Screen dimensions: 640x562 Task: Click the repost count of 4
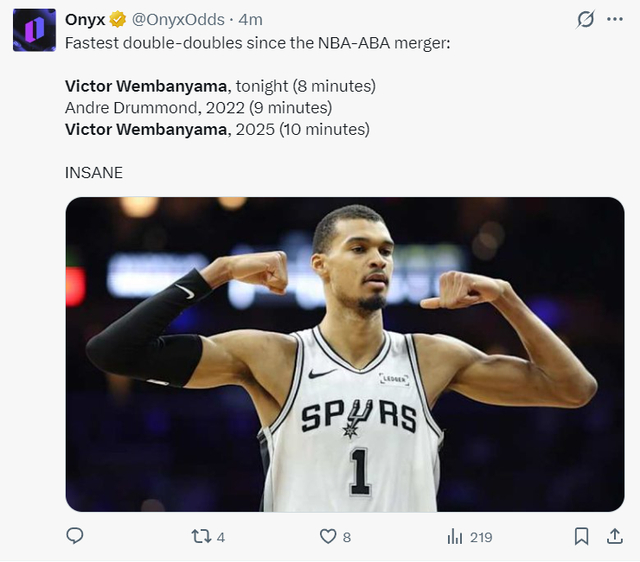tap(220, 537)
